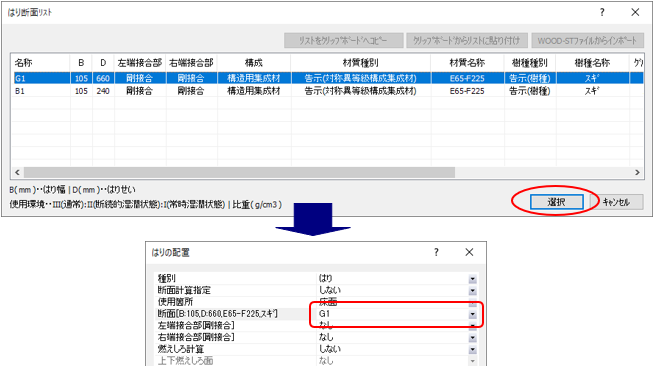Viewport: 655px width, 390px height.
Task: Click 告示(樹種) cell in B1 row
Action: tap(530, 91)
